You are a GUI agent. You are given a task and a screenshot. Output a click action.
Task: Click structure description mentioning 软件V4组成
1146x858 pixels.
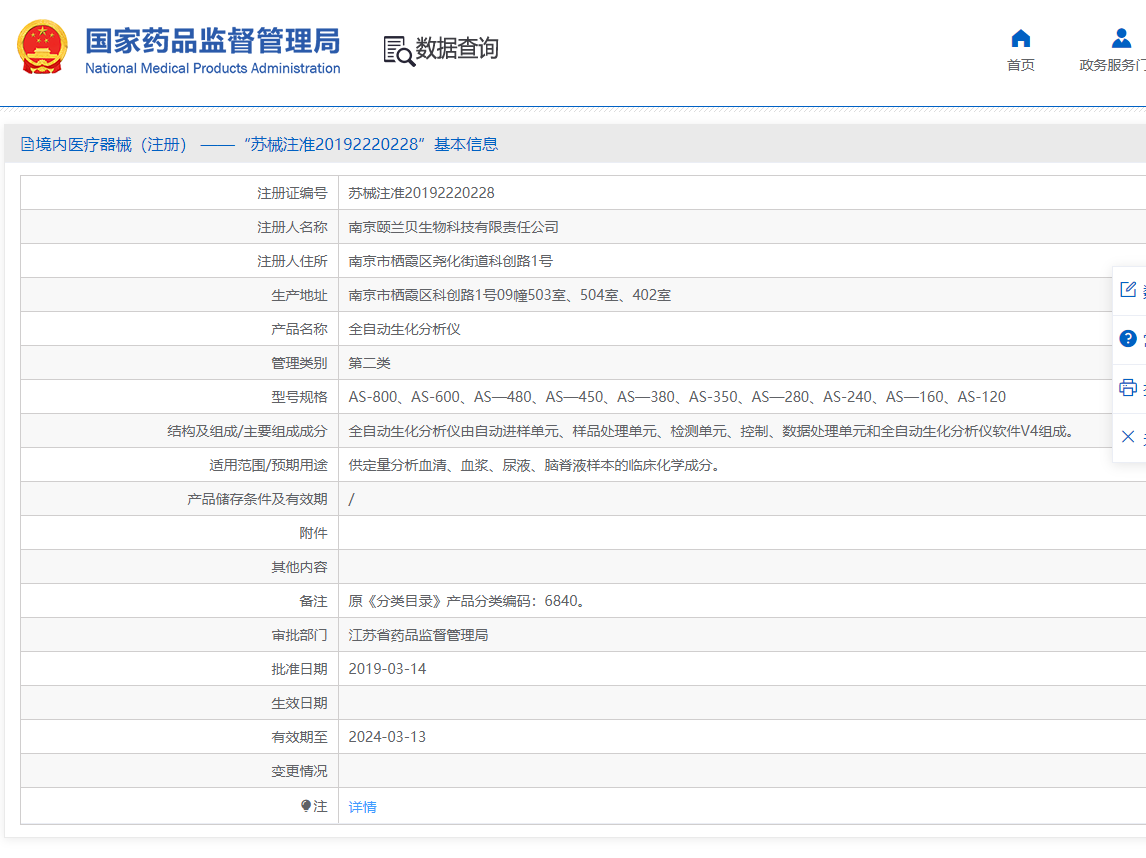[x=713, y=431]
